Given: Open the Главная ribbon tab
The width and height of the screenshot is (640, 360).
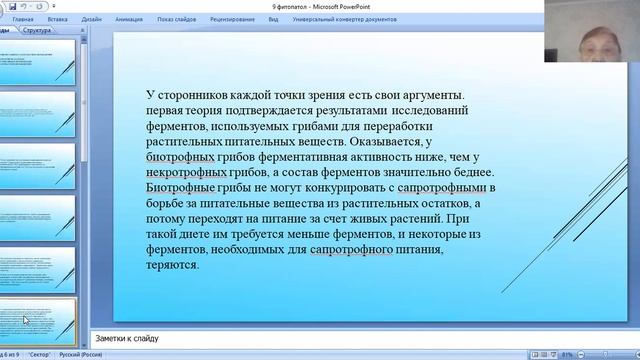Looking at the screenshot, I should [23, 19].
